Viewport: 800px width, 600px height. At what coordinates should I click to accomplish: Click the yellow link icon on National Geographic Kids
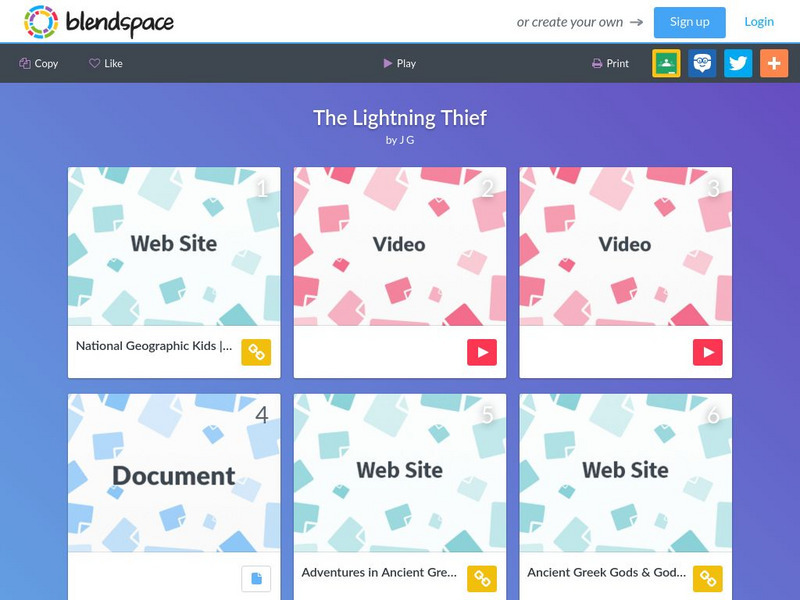coord(256,352)
